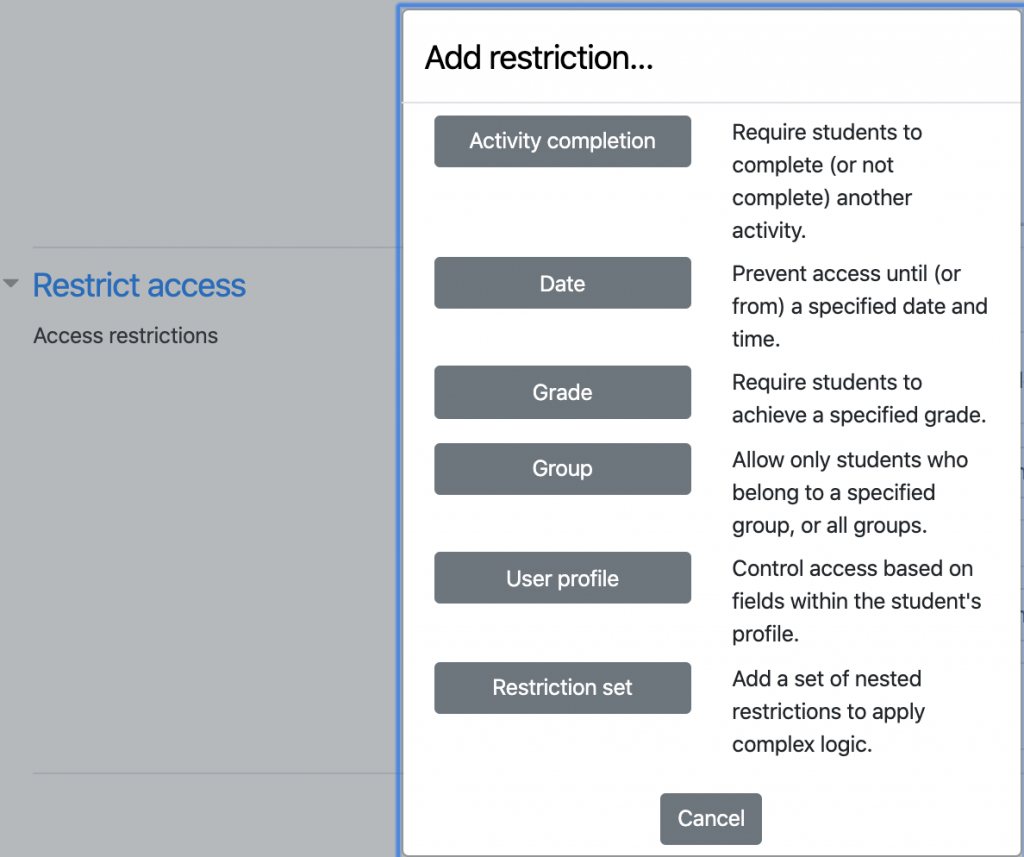Image resolution: width=1024 pixels, height=857 pixels.
Task: Click the empty dimmed area below Access restrictions
Action: click(200, 550)
